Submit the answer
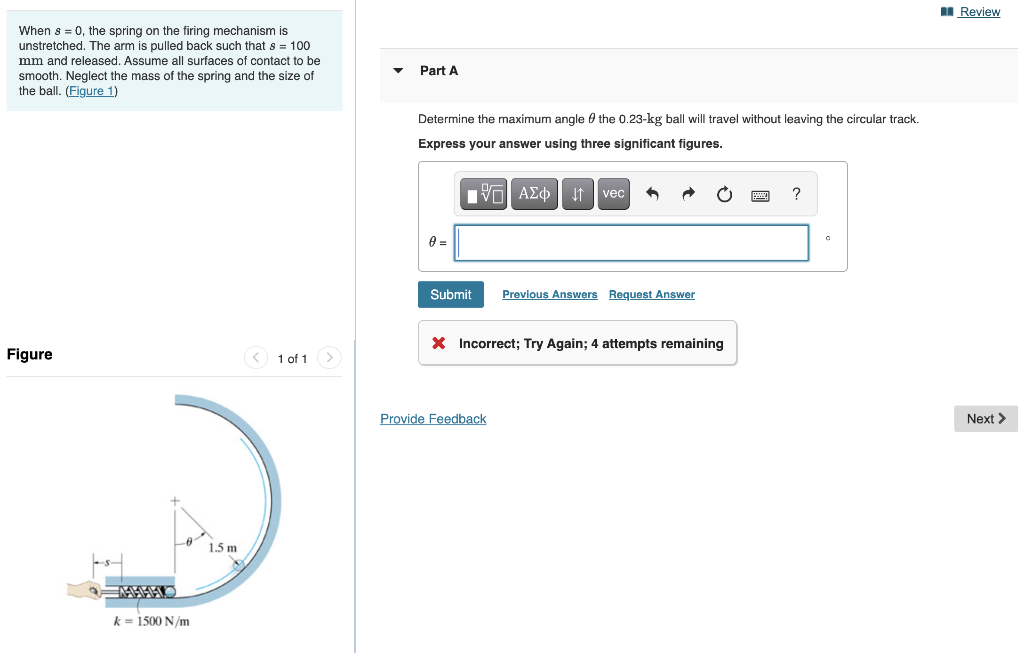 pos(450,294)
